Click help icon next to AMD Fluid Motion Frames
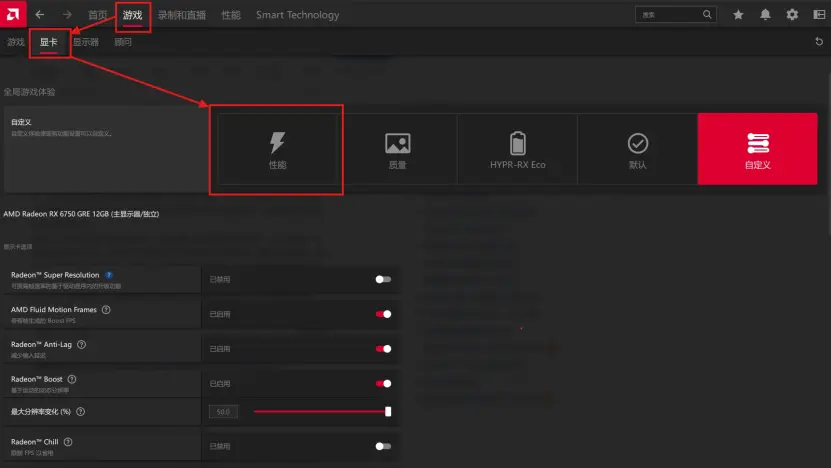Viewport: 831px width, 468px height. [x=106, y=310]
